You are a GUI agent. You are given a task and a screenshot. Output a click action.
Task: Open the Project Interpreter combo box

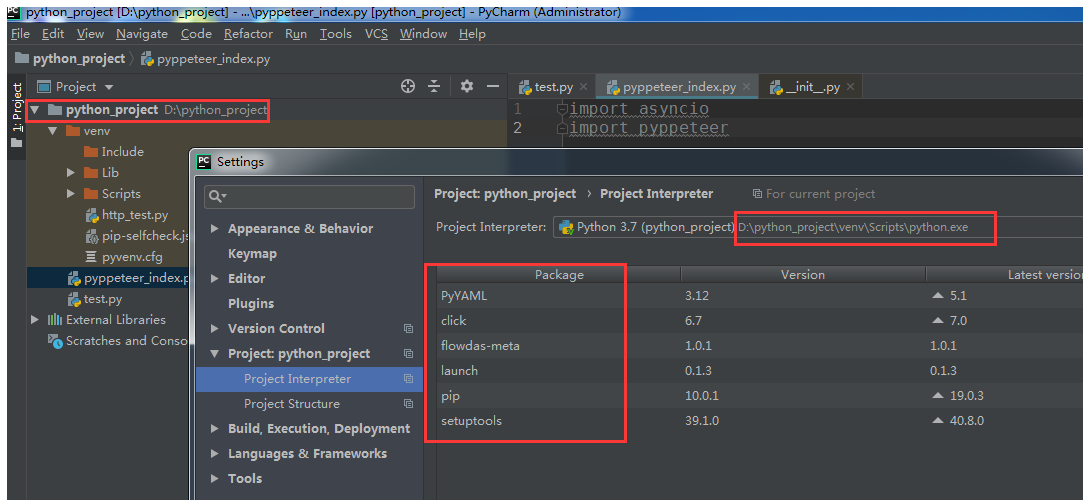818,227
